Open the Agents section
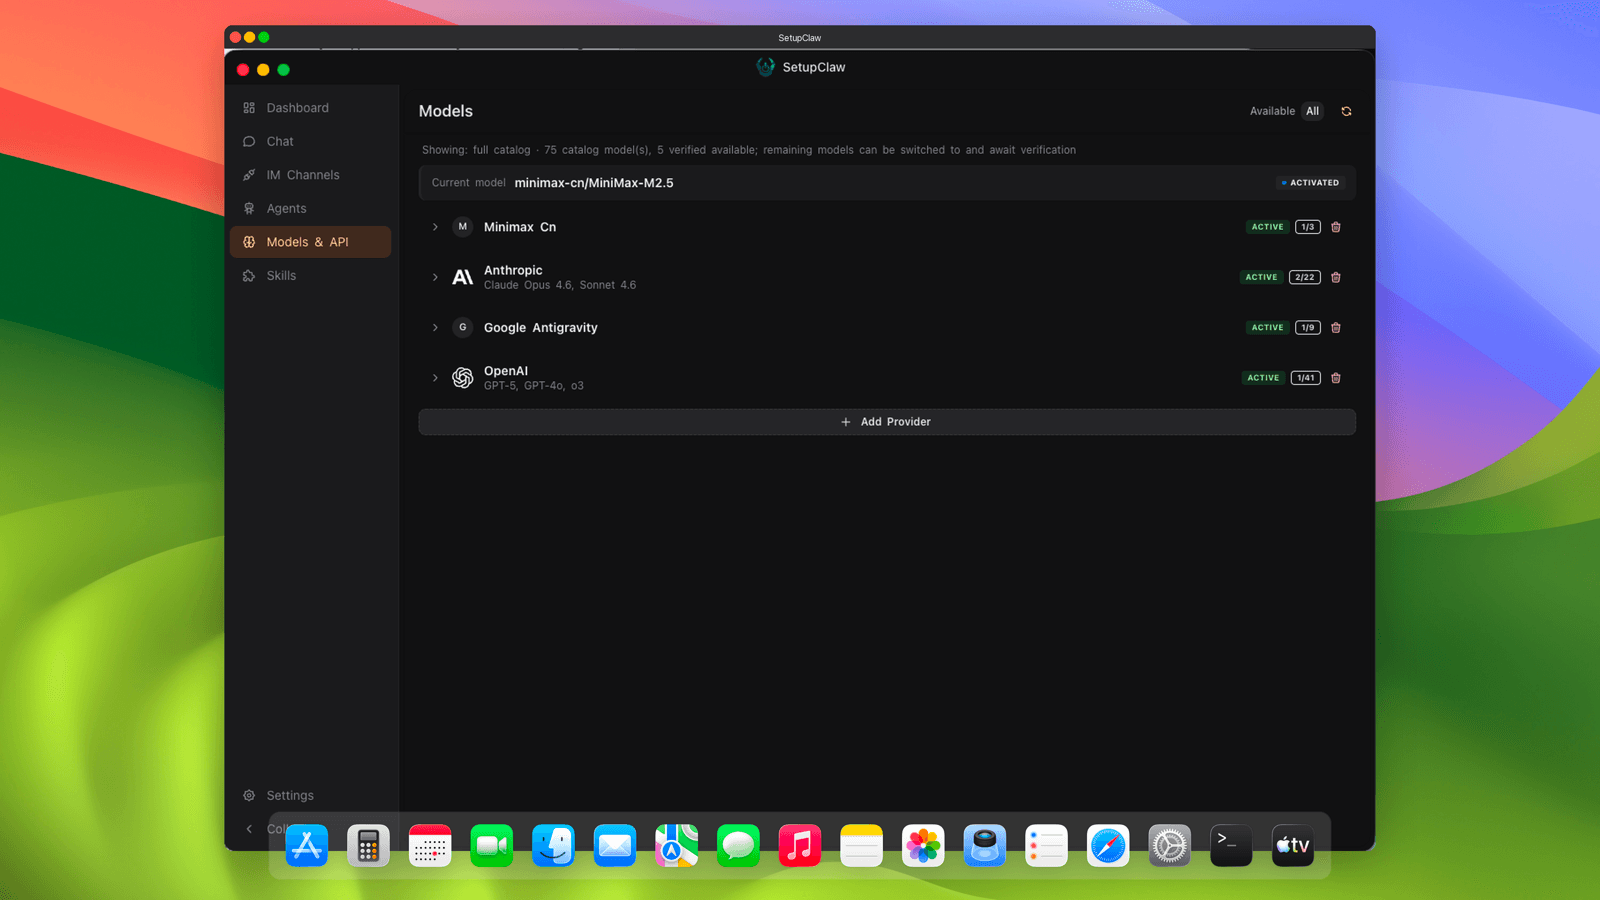 click(x=310, y=208)
